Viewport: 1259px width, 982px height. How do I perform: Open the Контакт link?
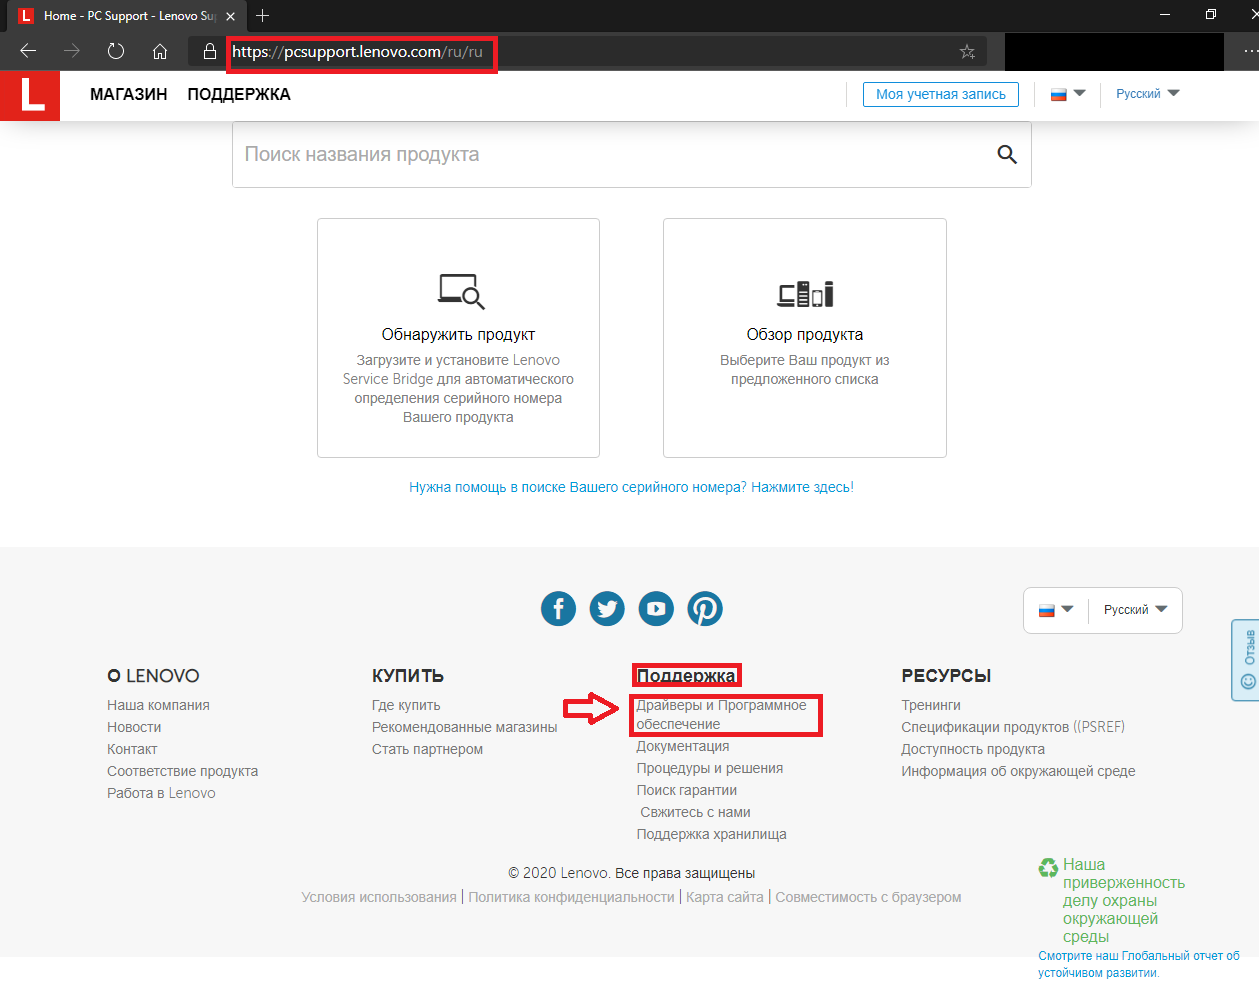(132, 749)
